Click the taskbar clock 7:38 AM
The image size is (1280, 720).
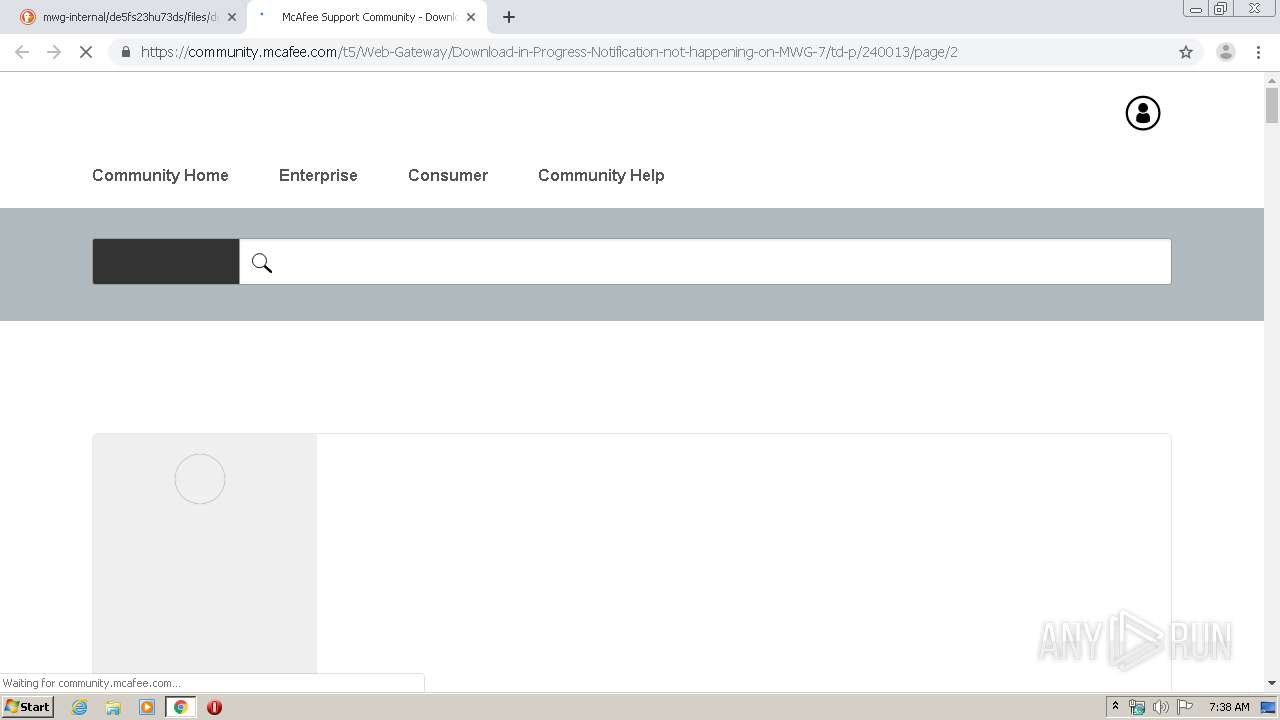pyautogui.click(x=1229, y=707)
